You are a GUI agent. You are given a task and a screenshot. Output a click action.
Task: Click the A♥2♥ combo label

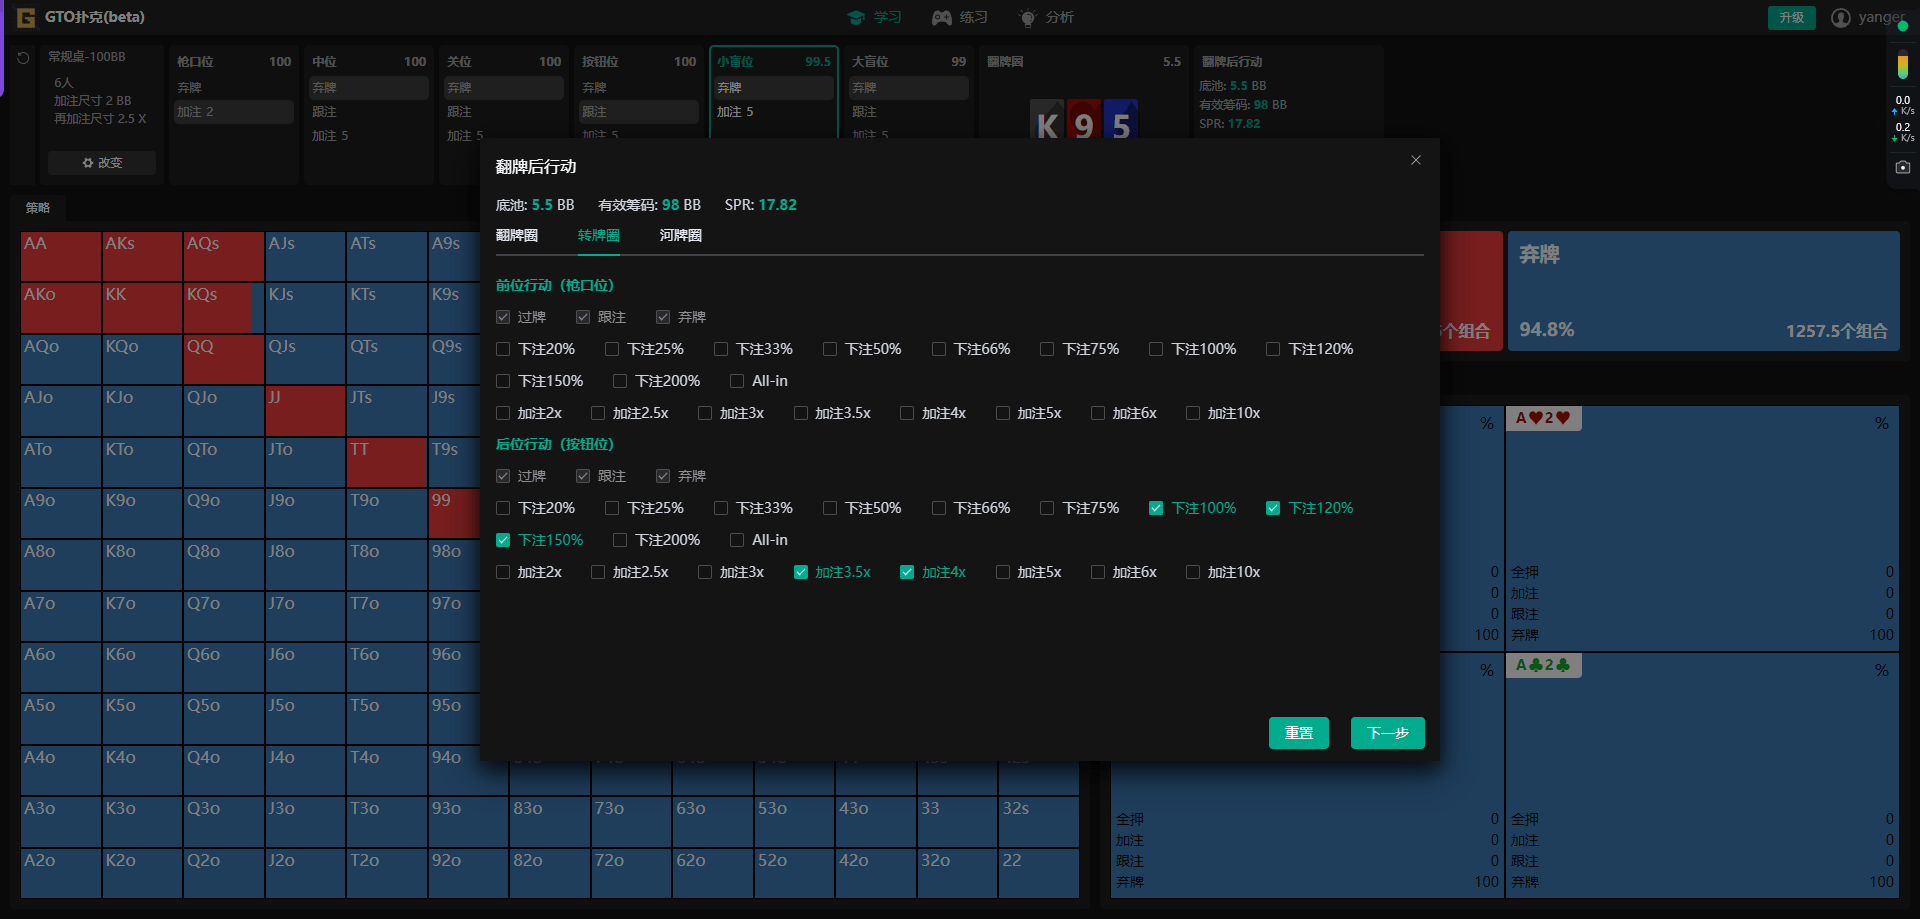point(1543,418)
